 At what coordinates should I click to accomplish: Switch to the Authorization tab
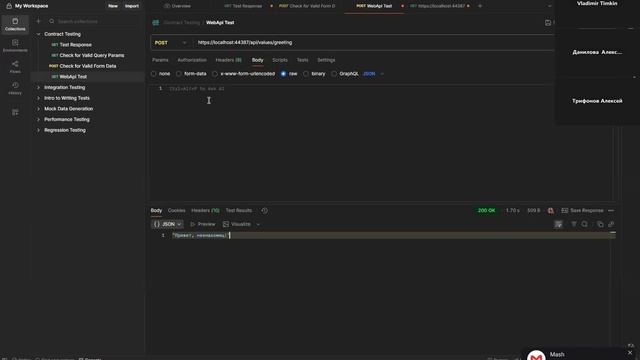pyautogui.click(x=192, y=60)
